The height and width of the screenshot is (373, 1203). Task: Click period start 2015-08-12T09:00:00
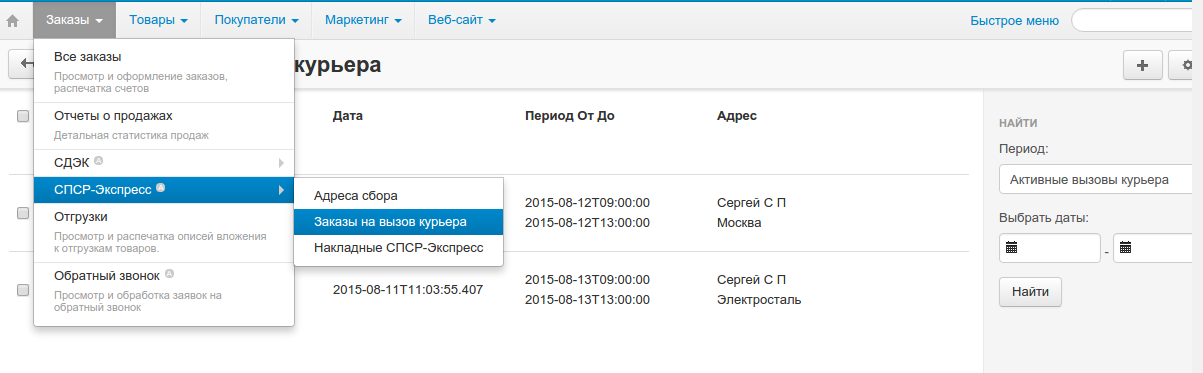[x=587, y=203]
